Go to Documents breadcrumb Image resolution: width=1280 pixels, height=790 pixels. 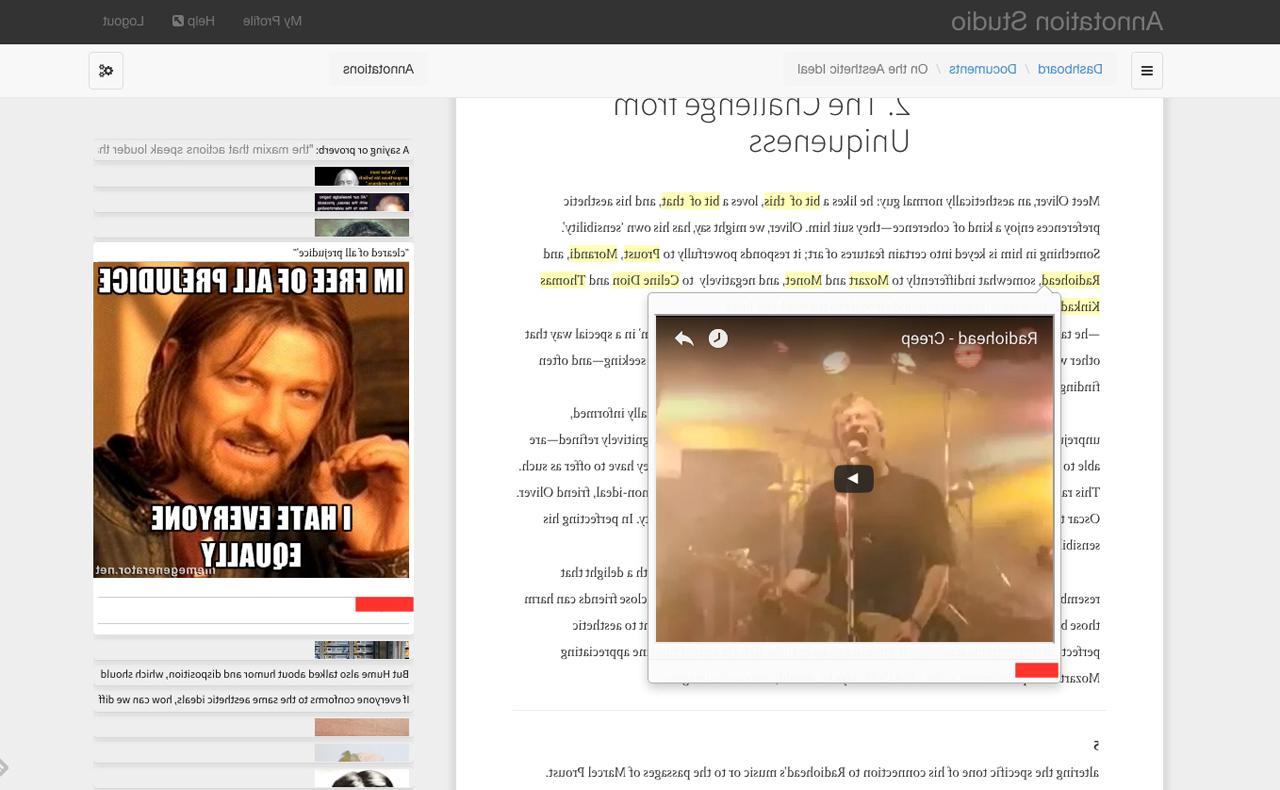click(983, 69)
